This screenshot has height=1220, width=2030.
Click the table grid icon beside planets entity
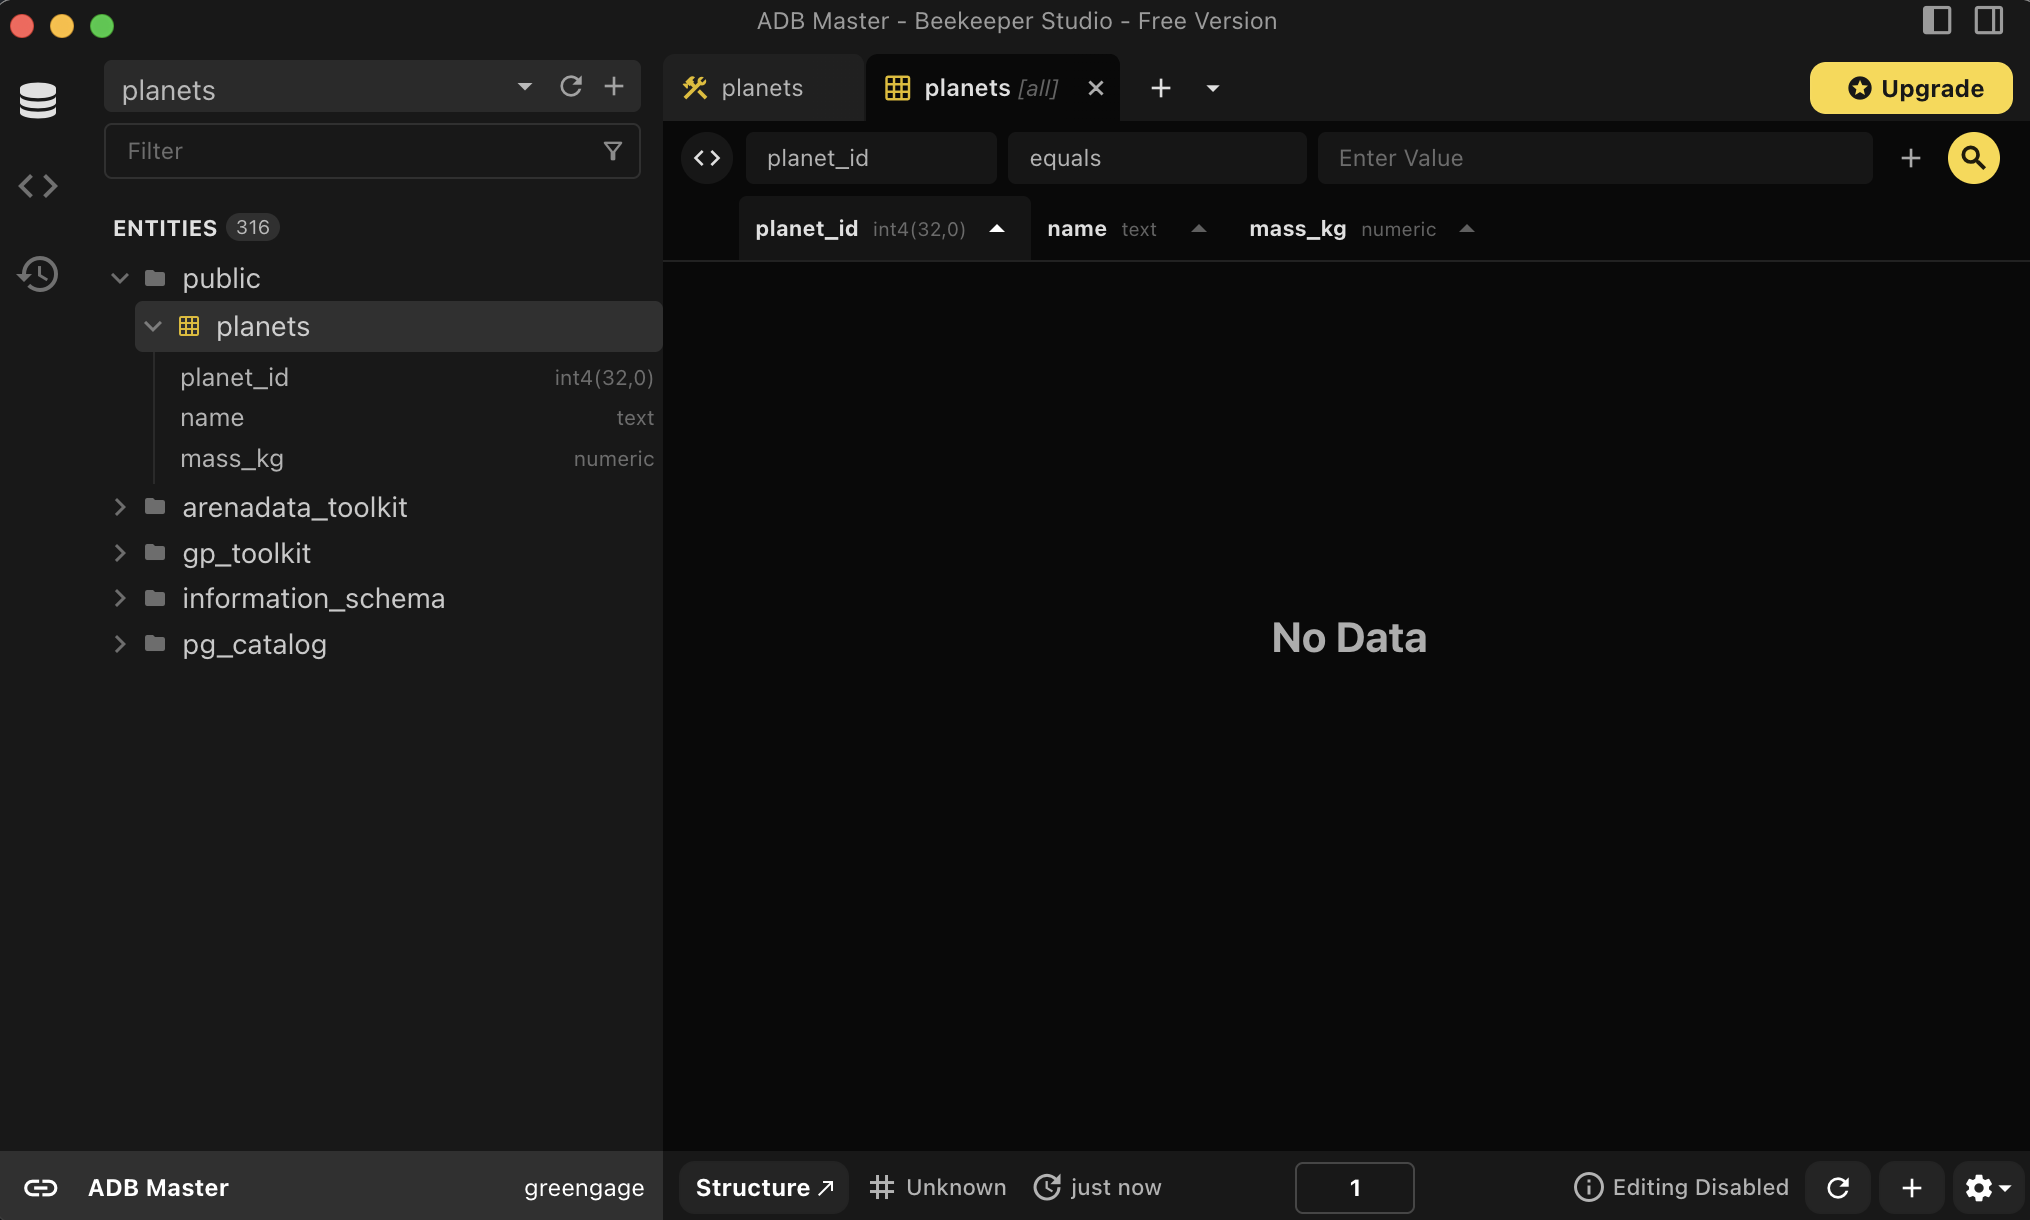(x=189, y=326)
